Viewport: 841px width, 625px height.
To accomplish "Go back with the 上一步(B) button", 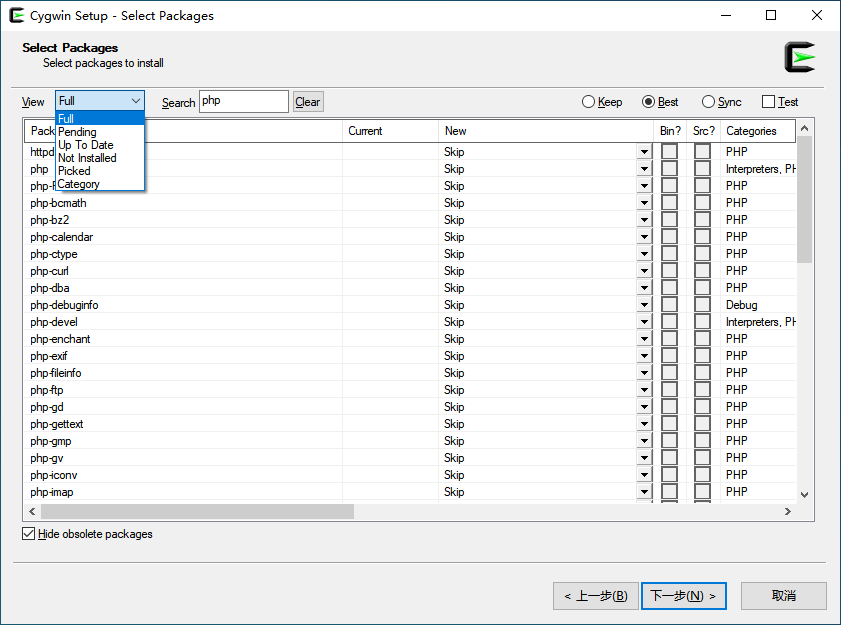I will (x=595, y=595).
